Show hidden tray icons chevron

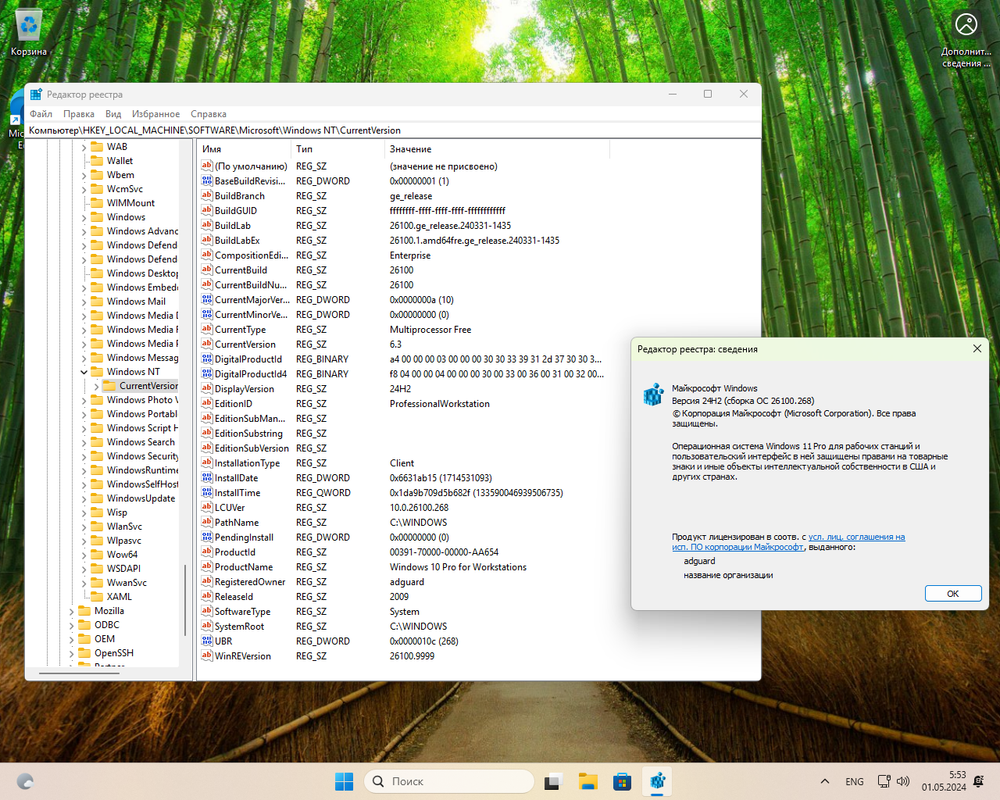click(825, 781)
